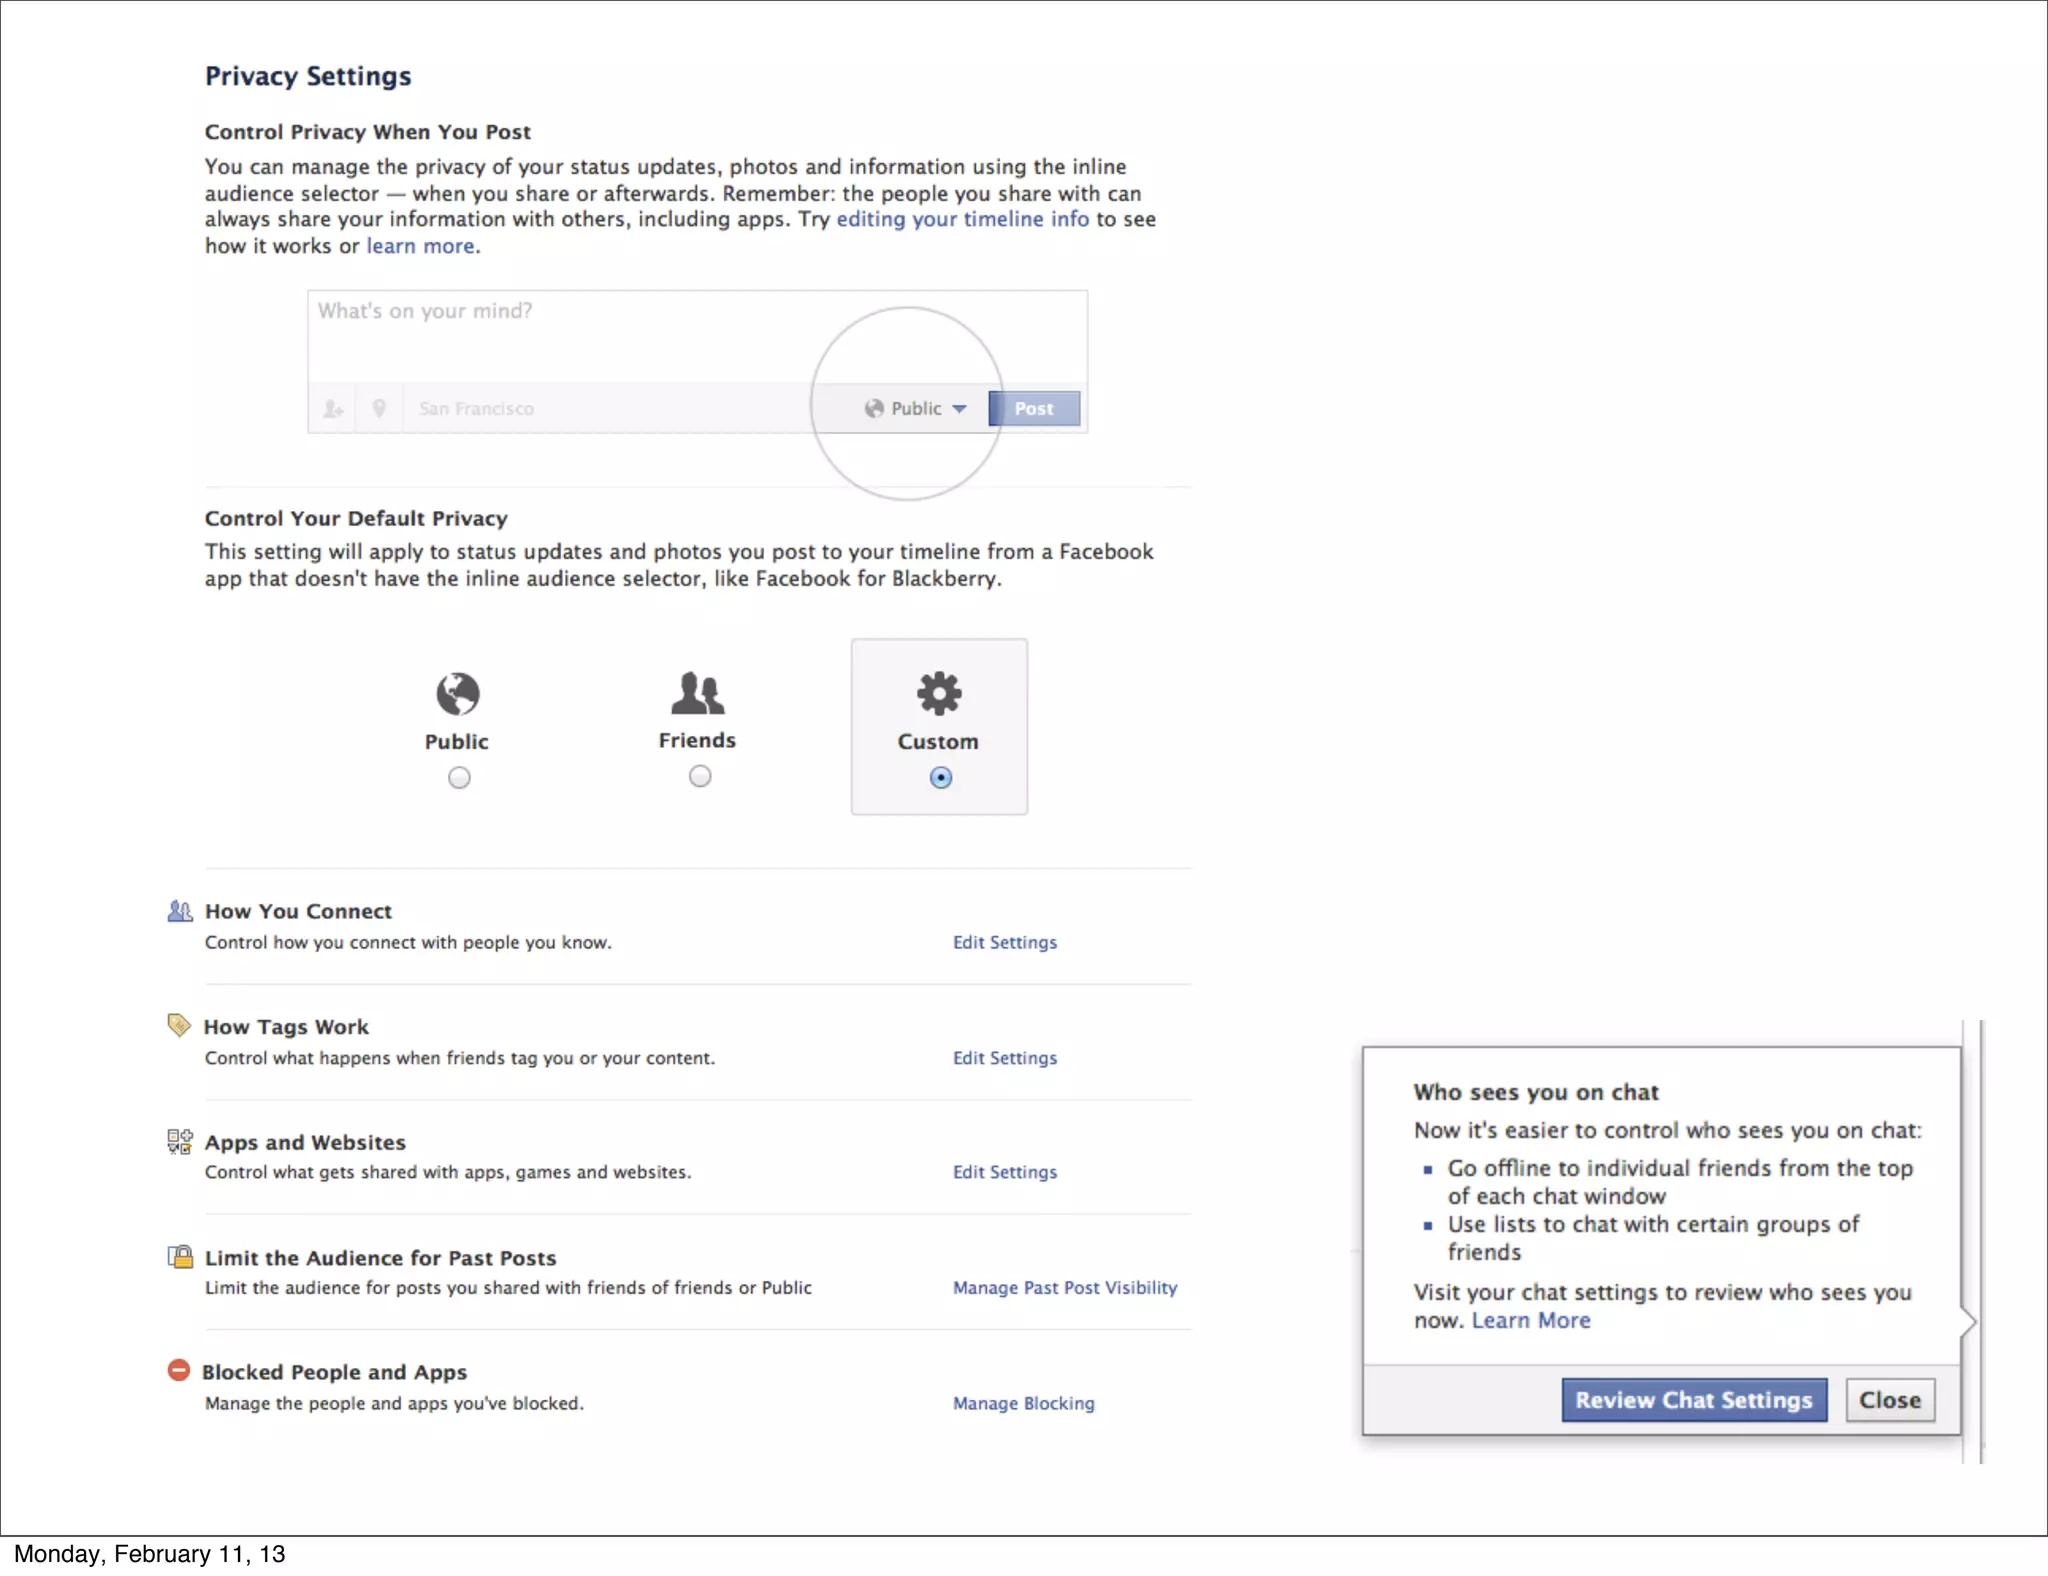The width and height of the screenshot is (2048, 1576).
Task: Click the How You Connect icon
Action: click(x=180, y=911)
